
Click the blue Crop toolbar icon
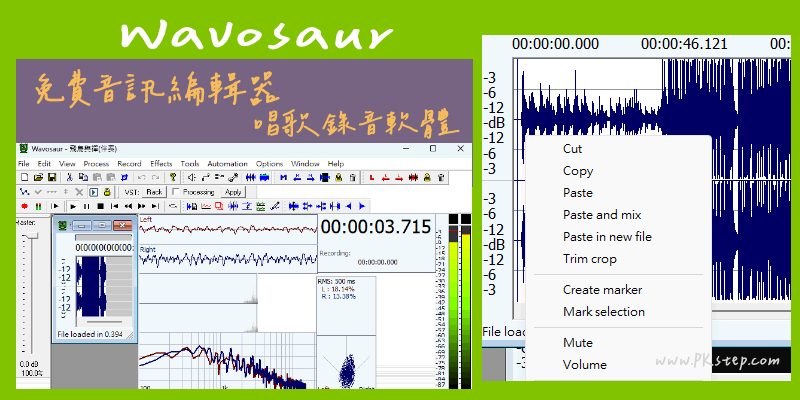pyautogui.click(x=124, y=178)
